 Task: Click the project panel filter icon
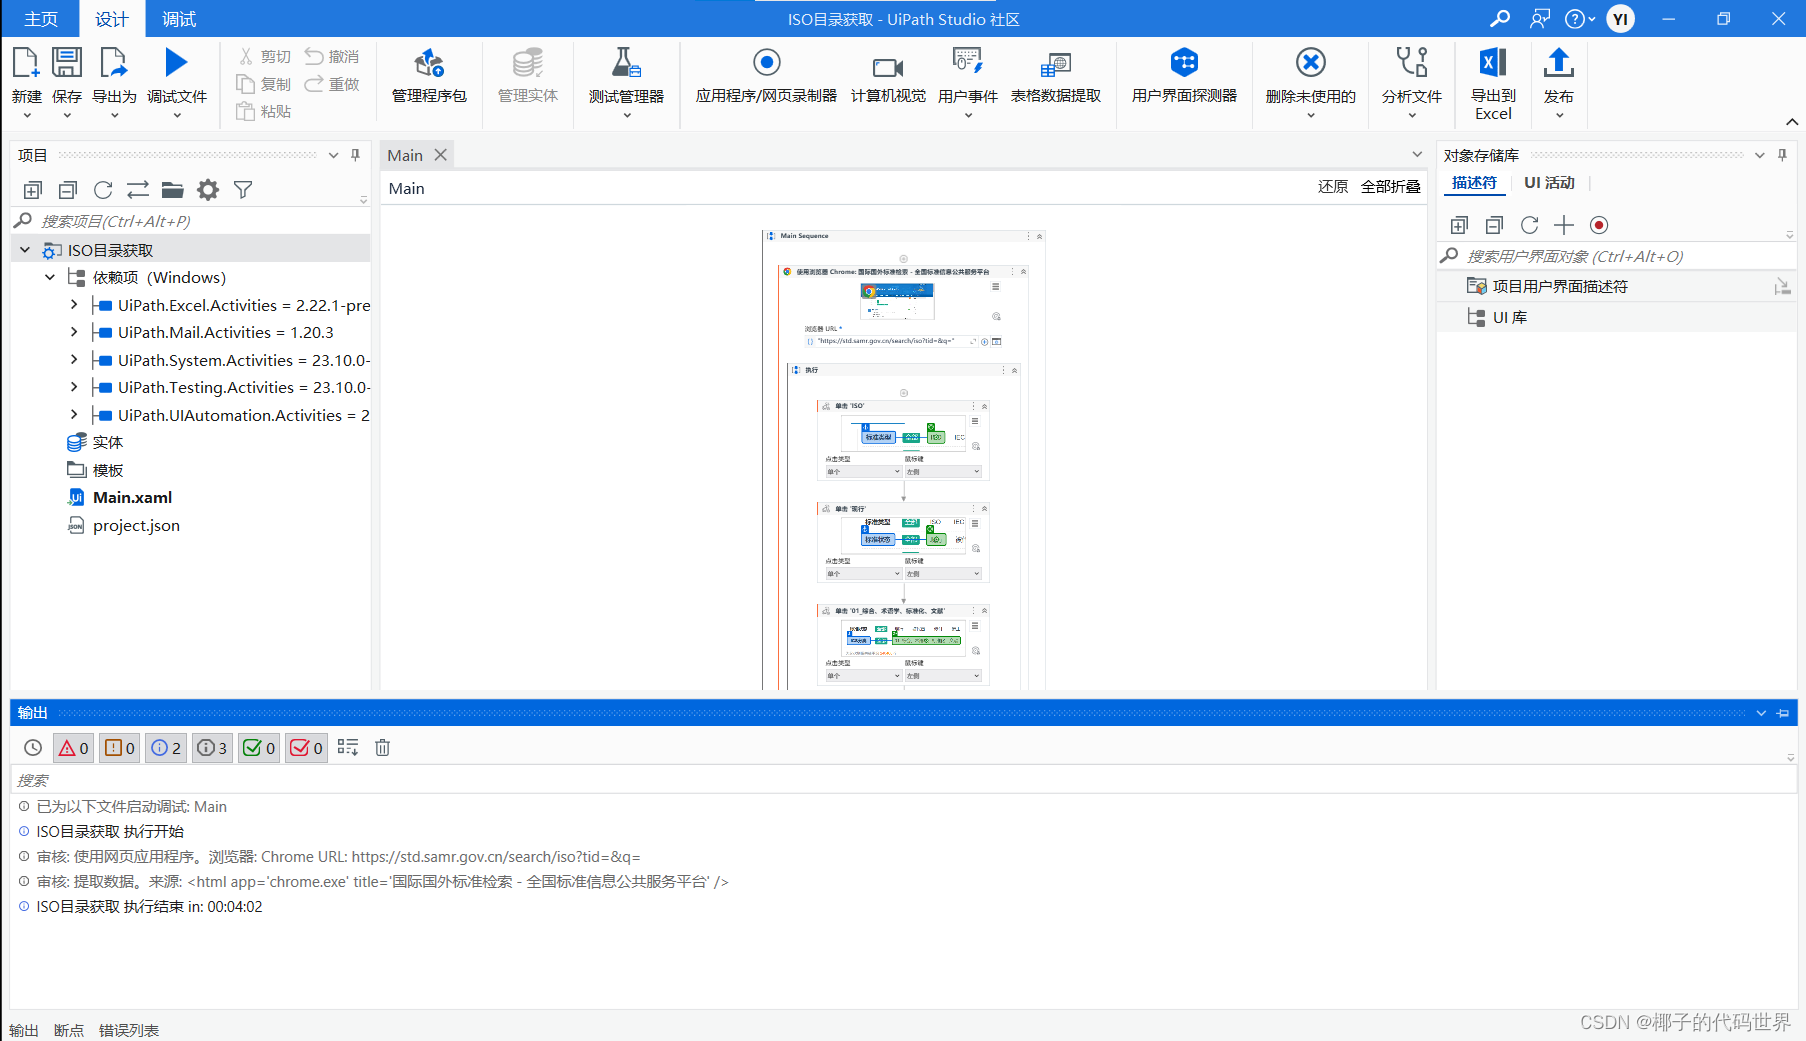coord(243,190)
